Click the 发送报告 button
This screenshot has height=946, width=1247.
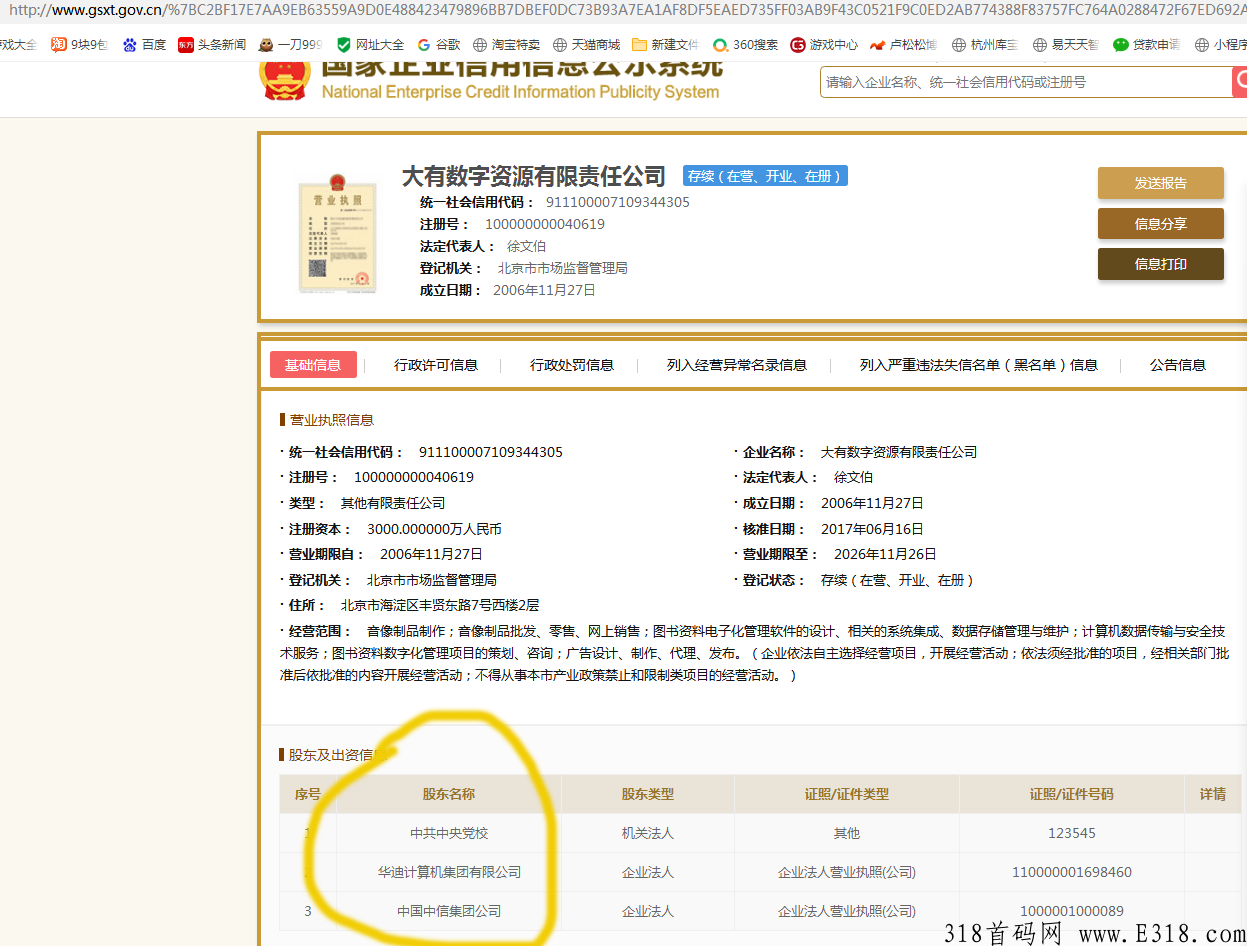pyautogui.click(x=1160, y=183)
